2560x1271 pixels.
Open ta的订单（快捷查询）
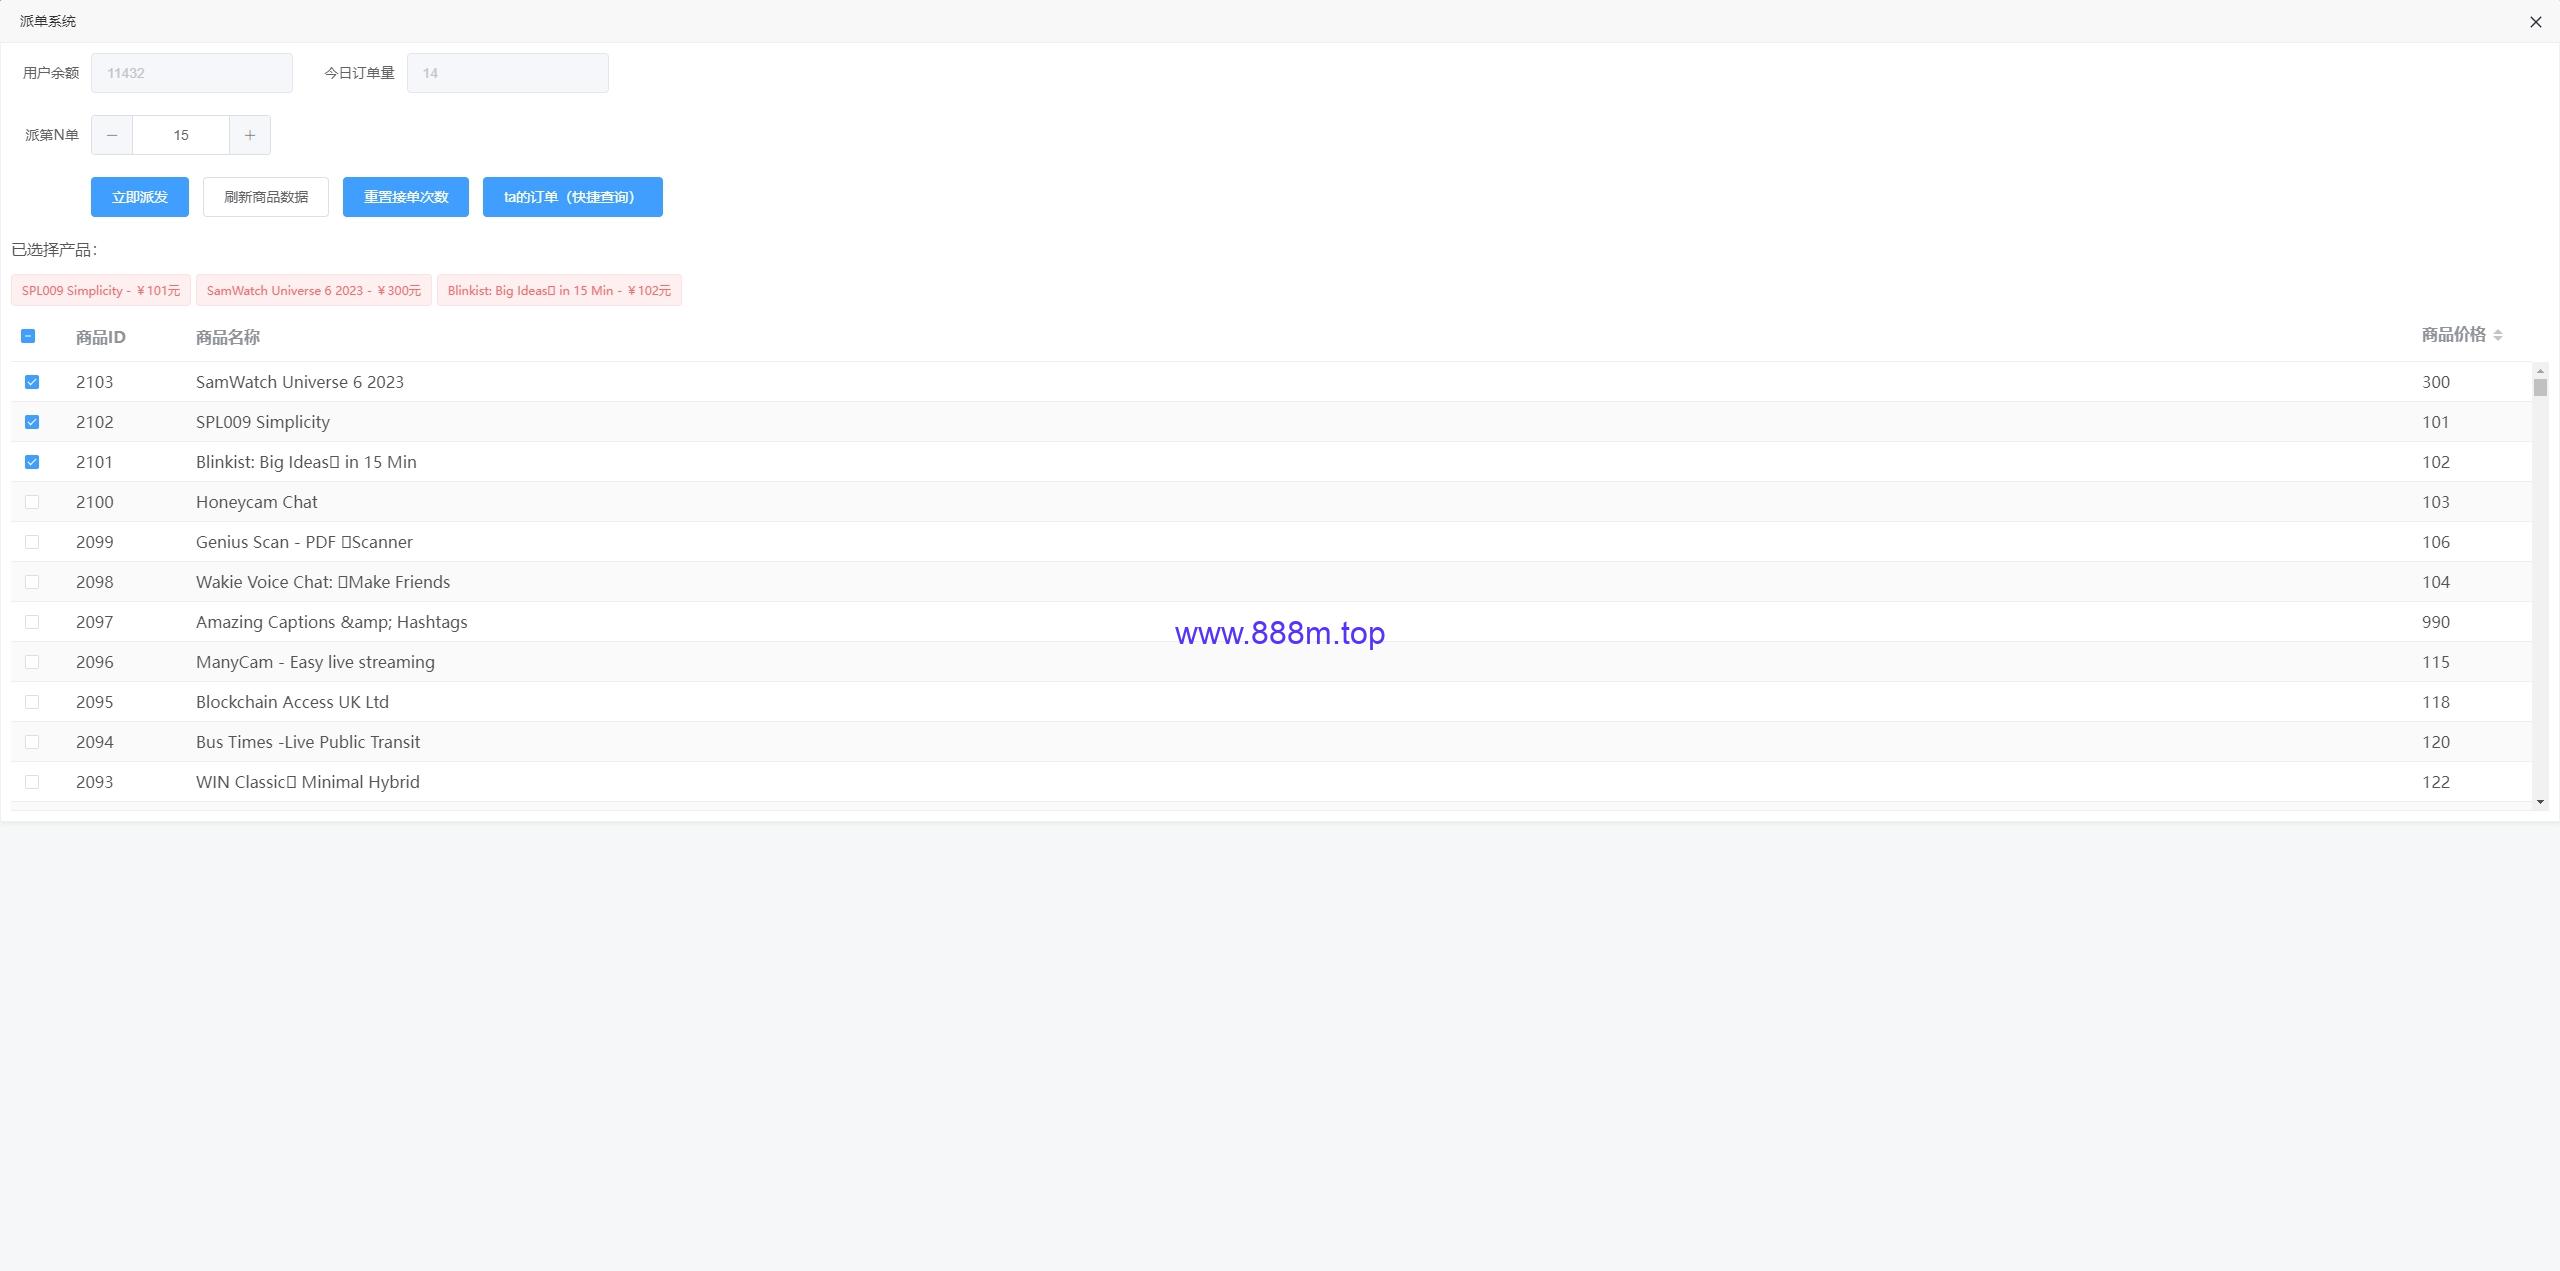573,197
